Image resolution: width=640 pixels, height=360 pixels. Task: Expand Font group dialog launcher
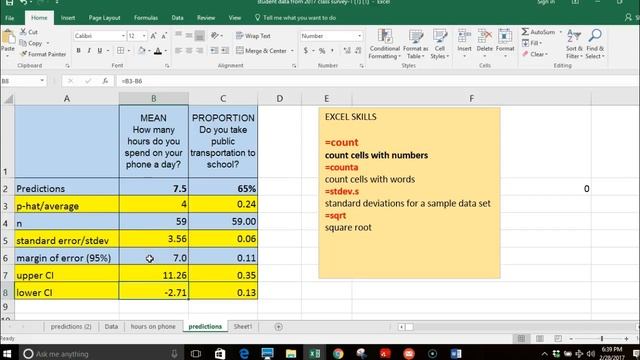(167, 66)
